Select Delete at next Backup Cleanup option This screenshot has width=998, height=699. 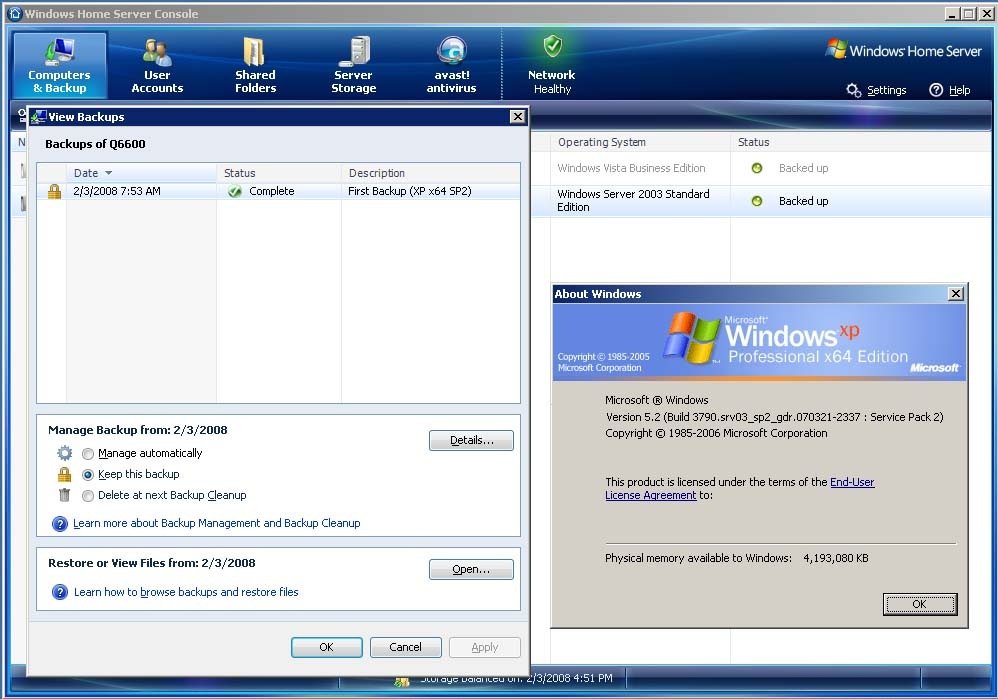(x=88, y=495)
